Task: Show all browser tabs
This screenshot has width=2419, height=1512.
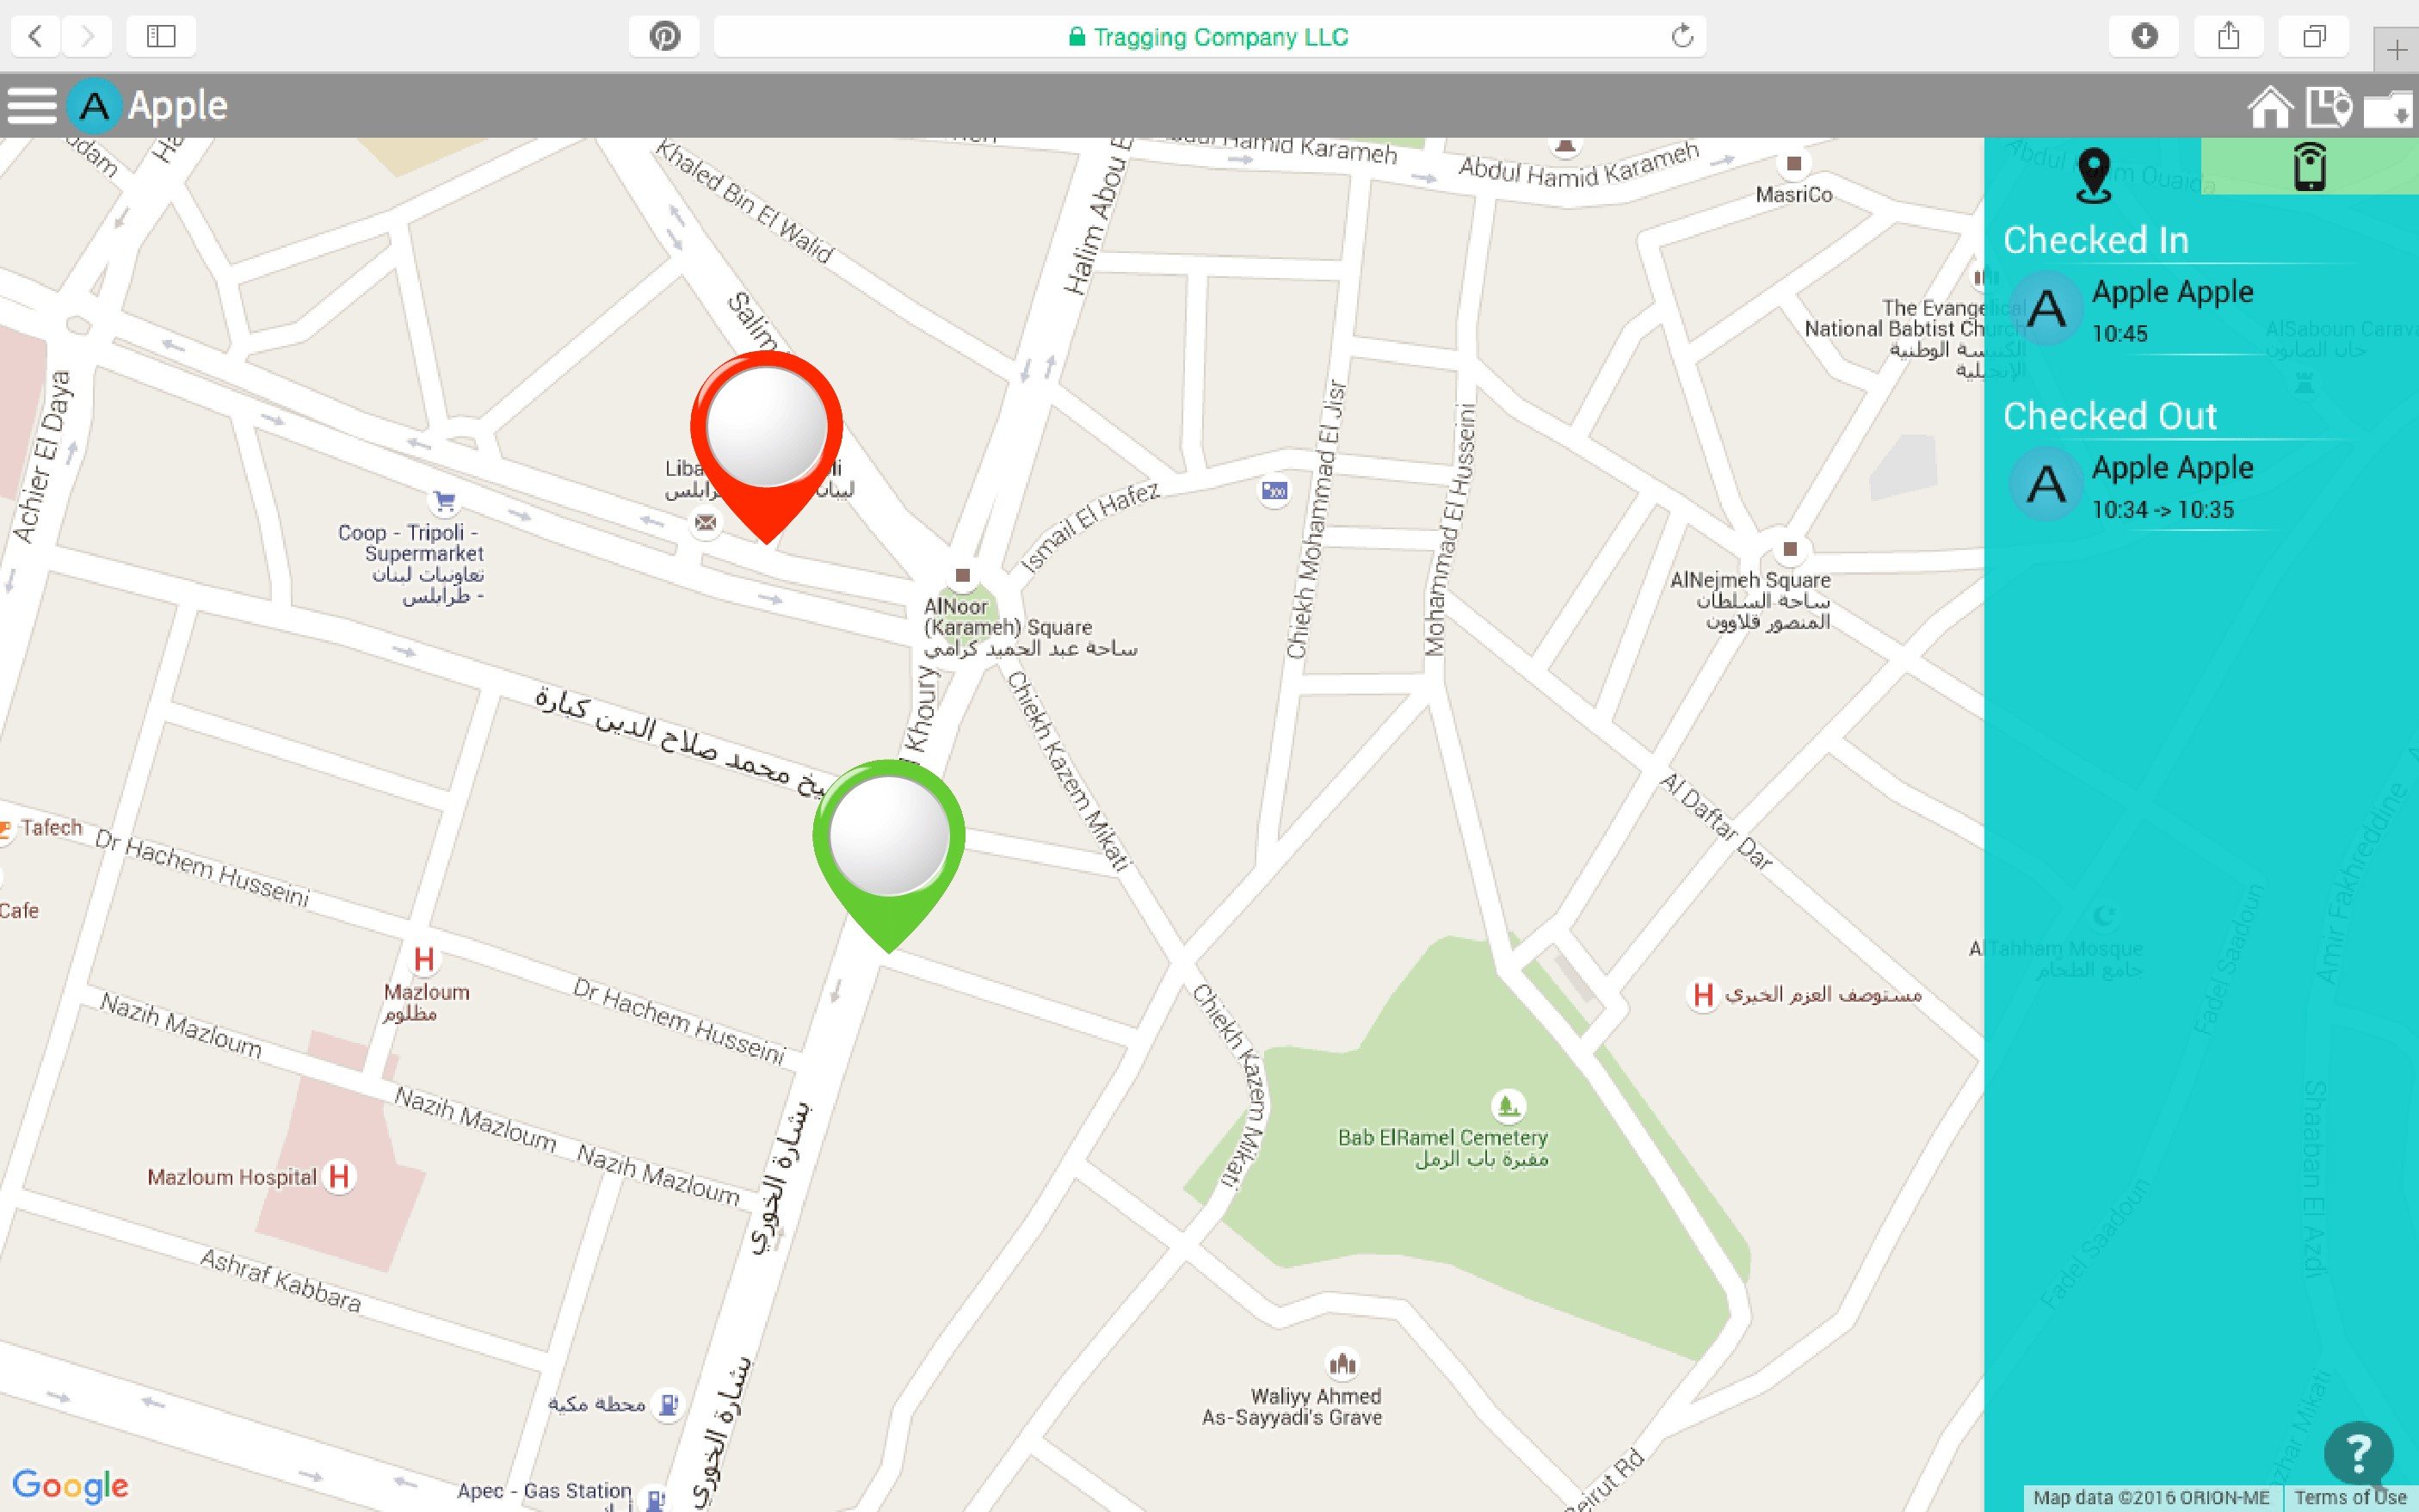Action: click(x=2313, y=36)
